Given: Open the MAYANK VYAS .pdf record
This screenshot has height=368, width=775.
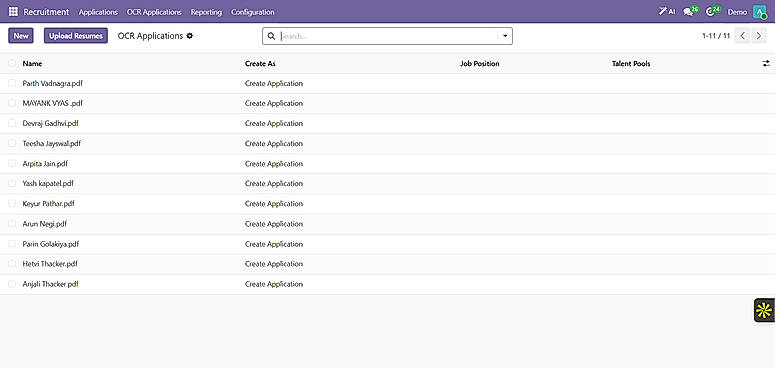Looking at the screenshot, I should 52,103.
